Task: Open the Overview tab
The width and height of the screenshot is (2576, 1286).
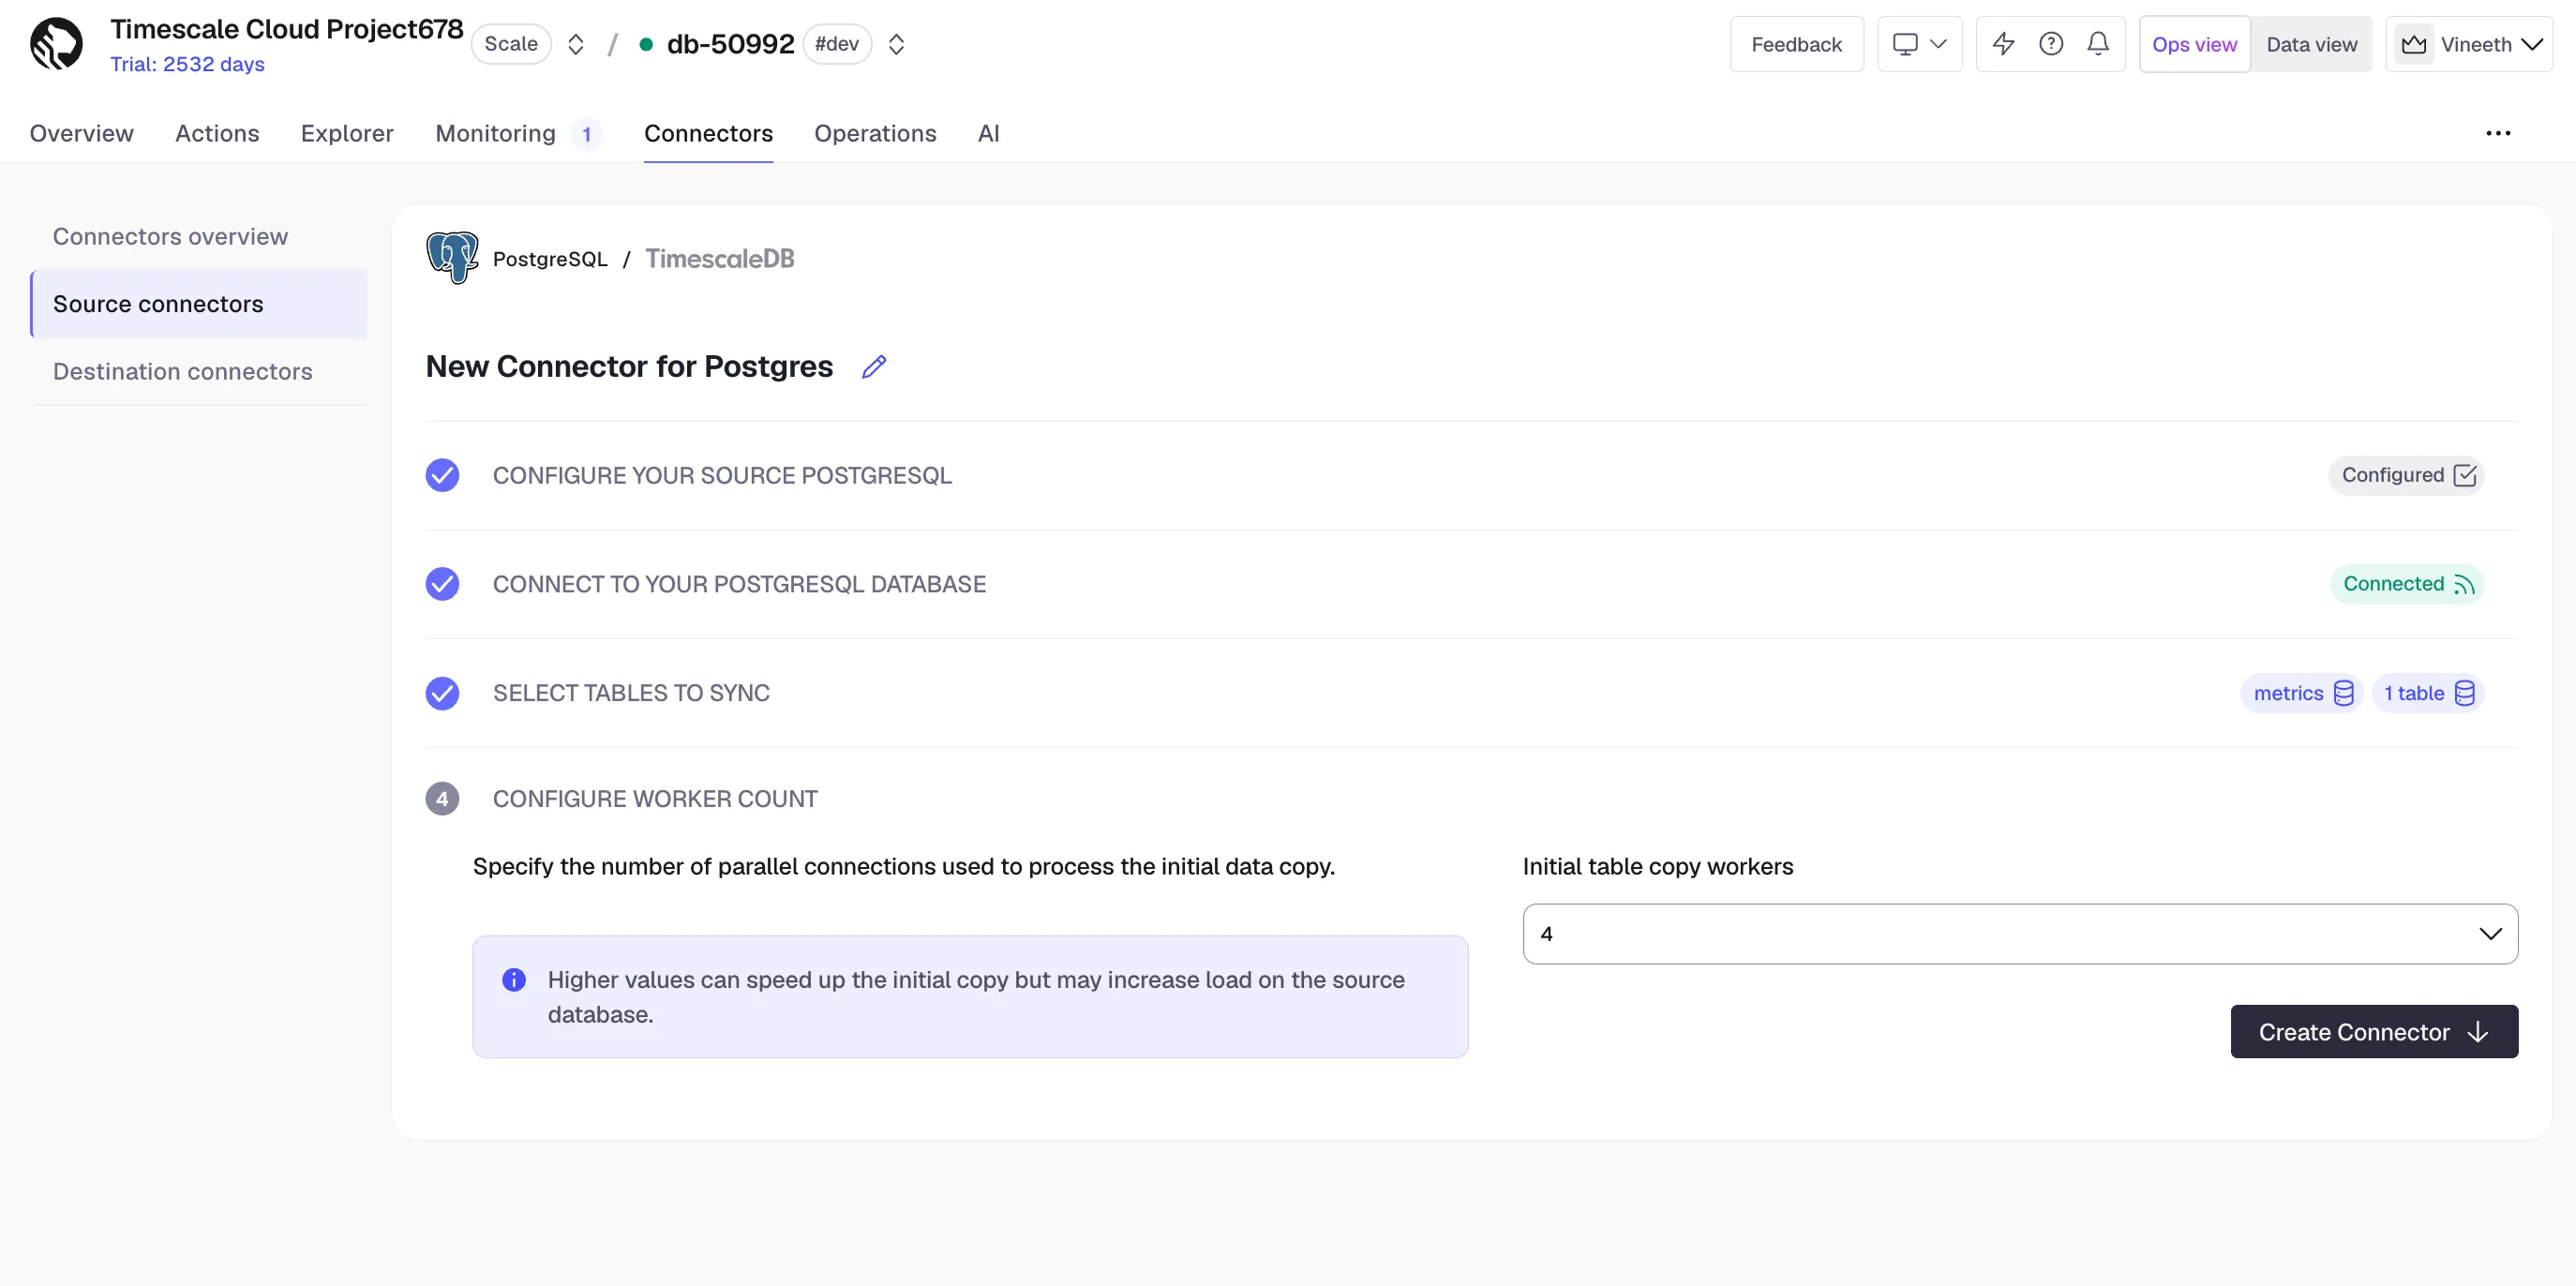Action: (82, 133)
